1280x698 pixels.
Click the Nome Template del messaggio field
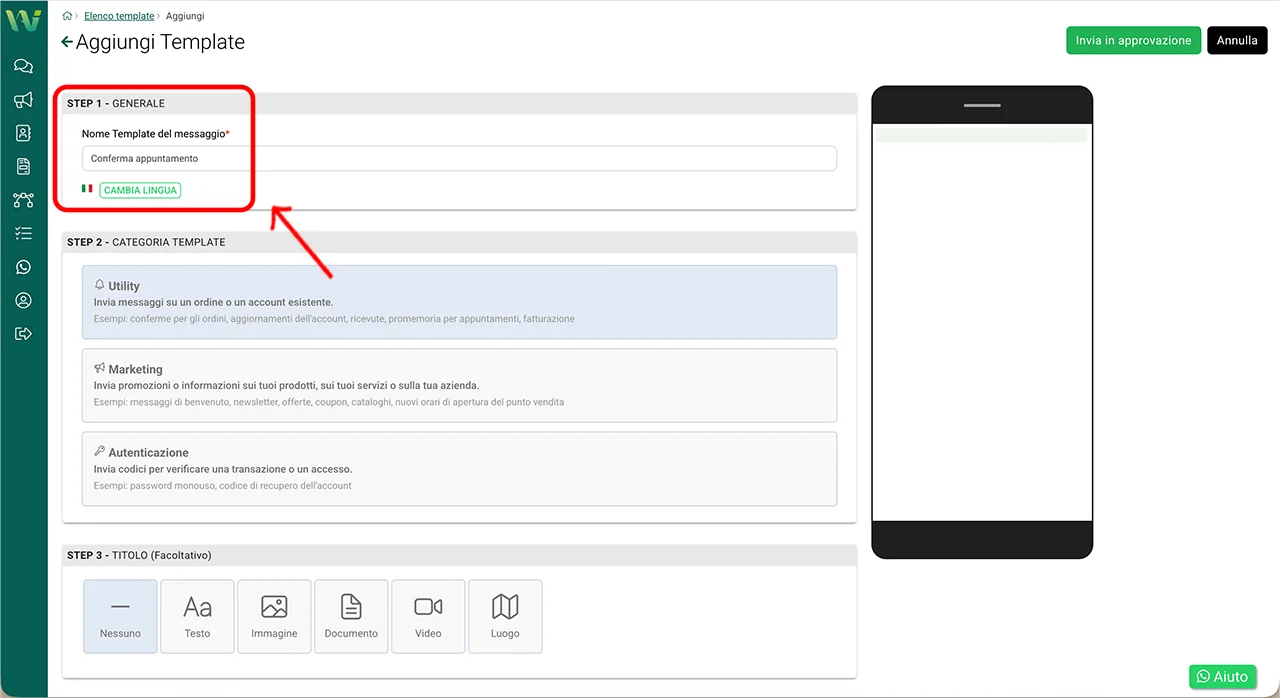point(459,158)
